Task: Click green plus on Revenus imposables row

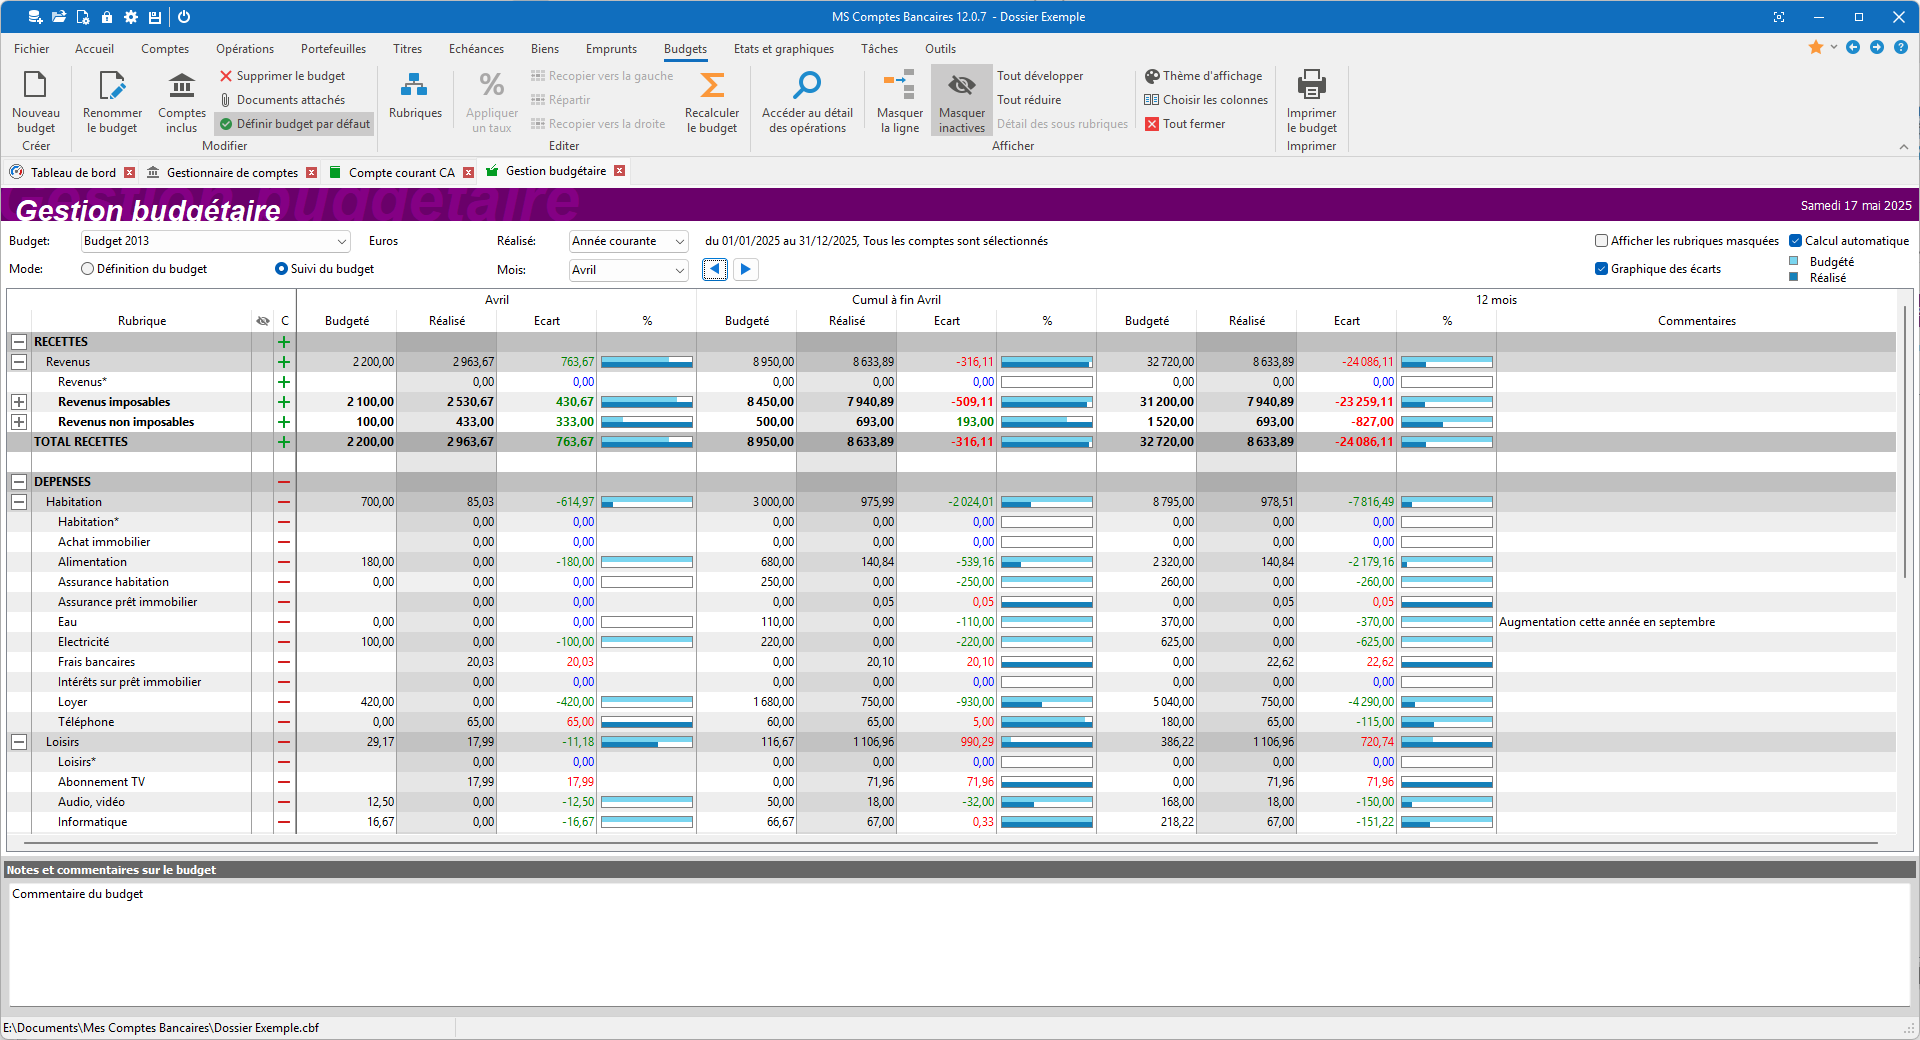Action: click(284, 402)
